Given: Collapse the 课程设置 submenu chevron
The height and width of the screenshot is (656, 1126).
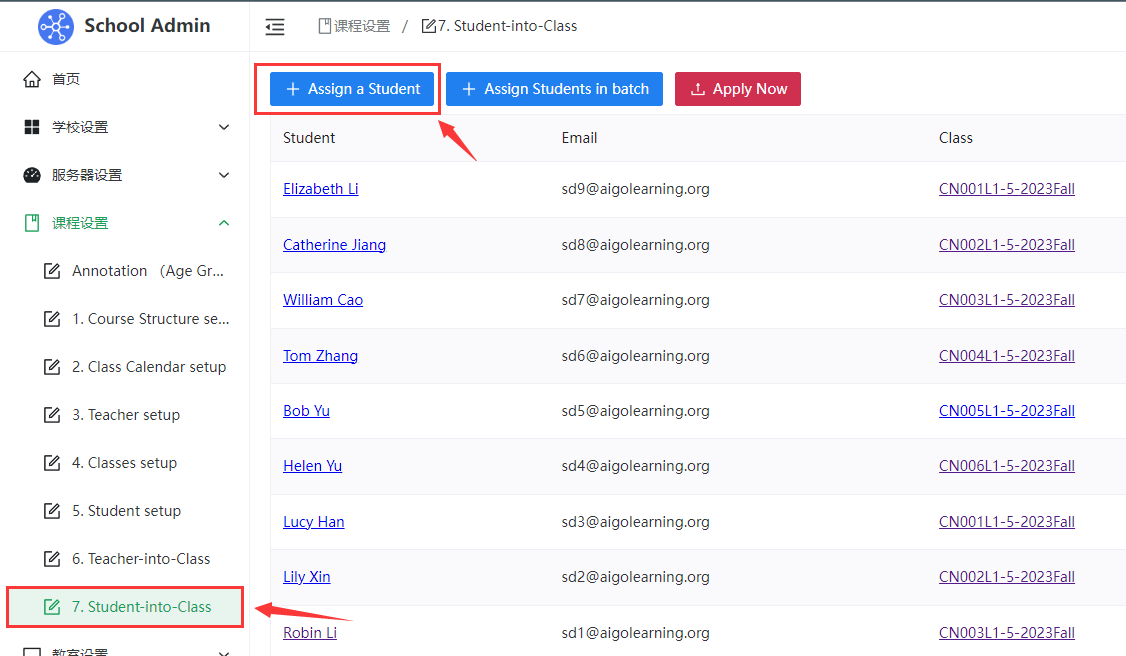Looking at the screenshot, I should click(x=224, y=223).
